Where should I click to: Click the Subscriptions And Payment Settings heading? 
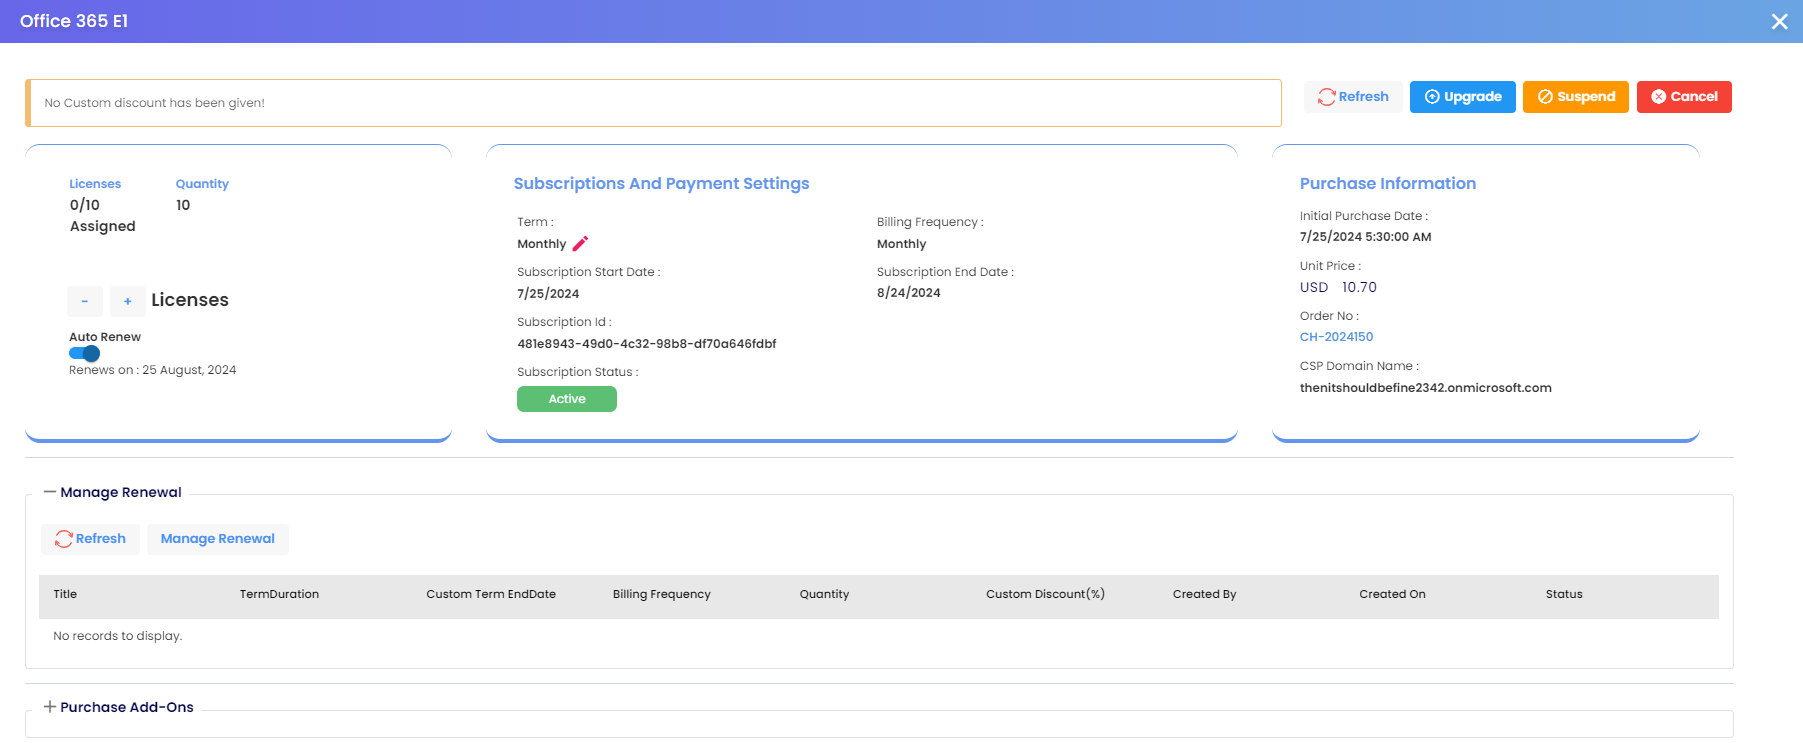tap(661, 184)
